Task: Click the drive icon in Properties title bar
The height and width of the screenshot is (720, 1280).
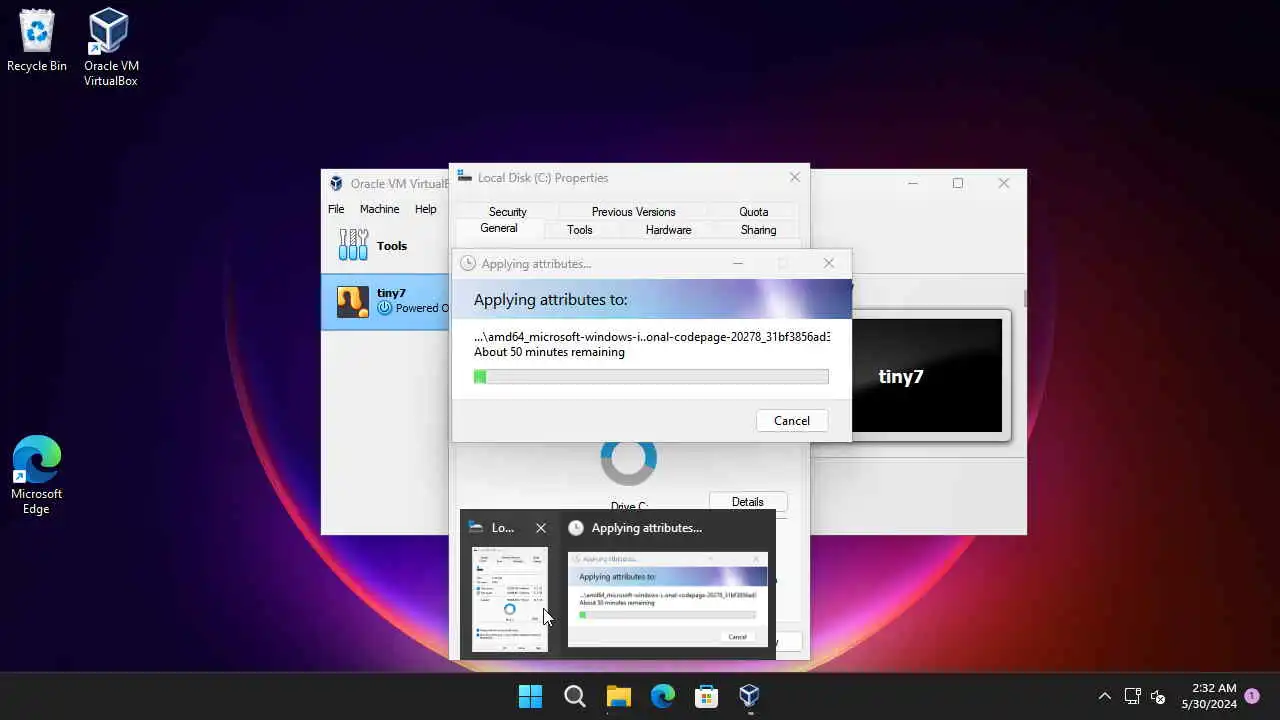Action: coord(463,177)
